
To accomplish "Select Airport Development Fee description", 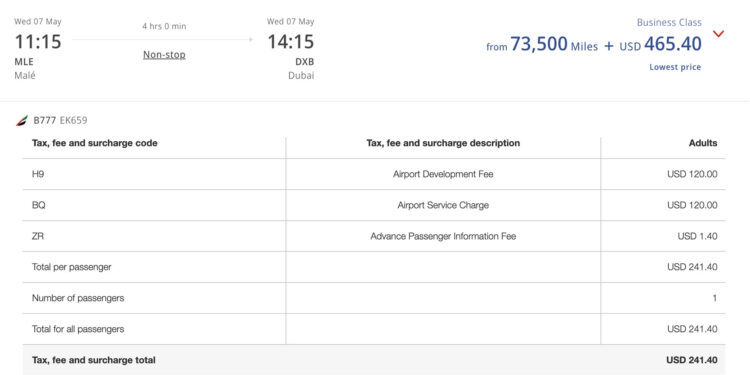I will pos(443,174).
